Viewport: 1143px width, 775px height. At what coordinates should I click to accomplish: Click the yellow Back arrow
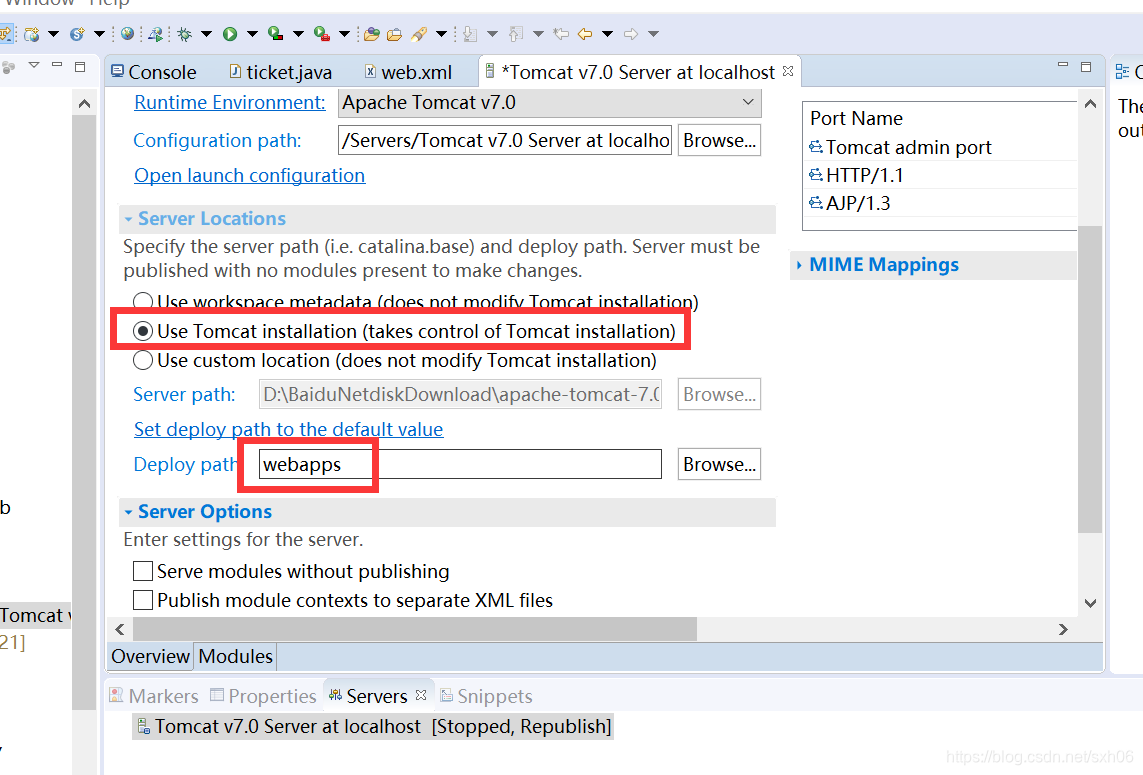click(x=585, y=34)
